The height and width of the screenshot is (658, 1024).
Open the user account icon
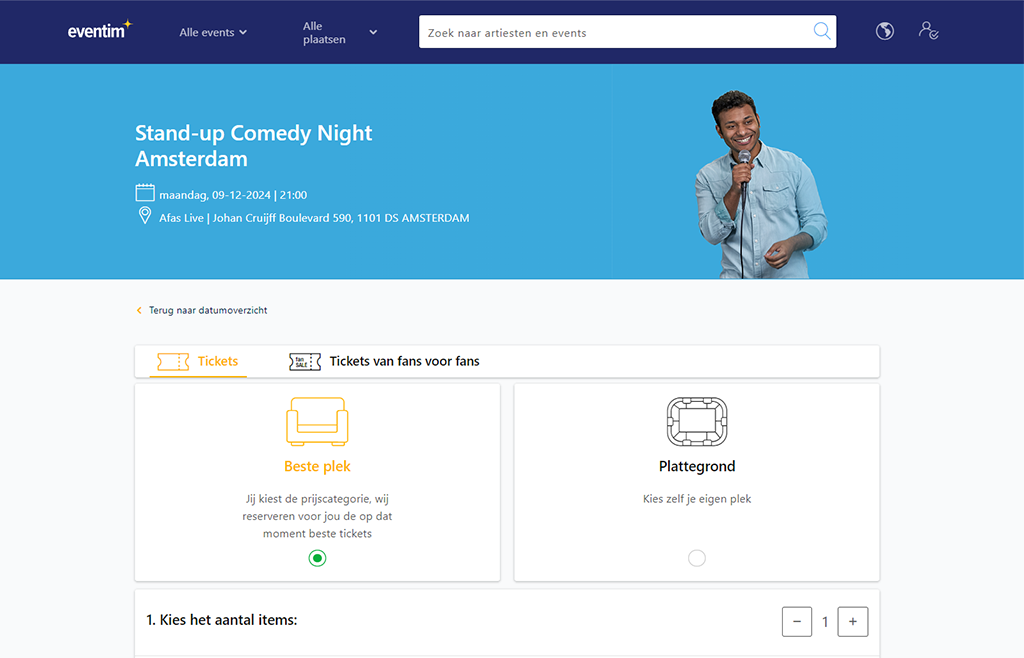pyautogui.click(x=928, y=31)
